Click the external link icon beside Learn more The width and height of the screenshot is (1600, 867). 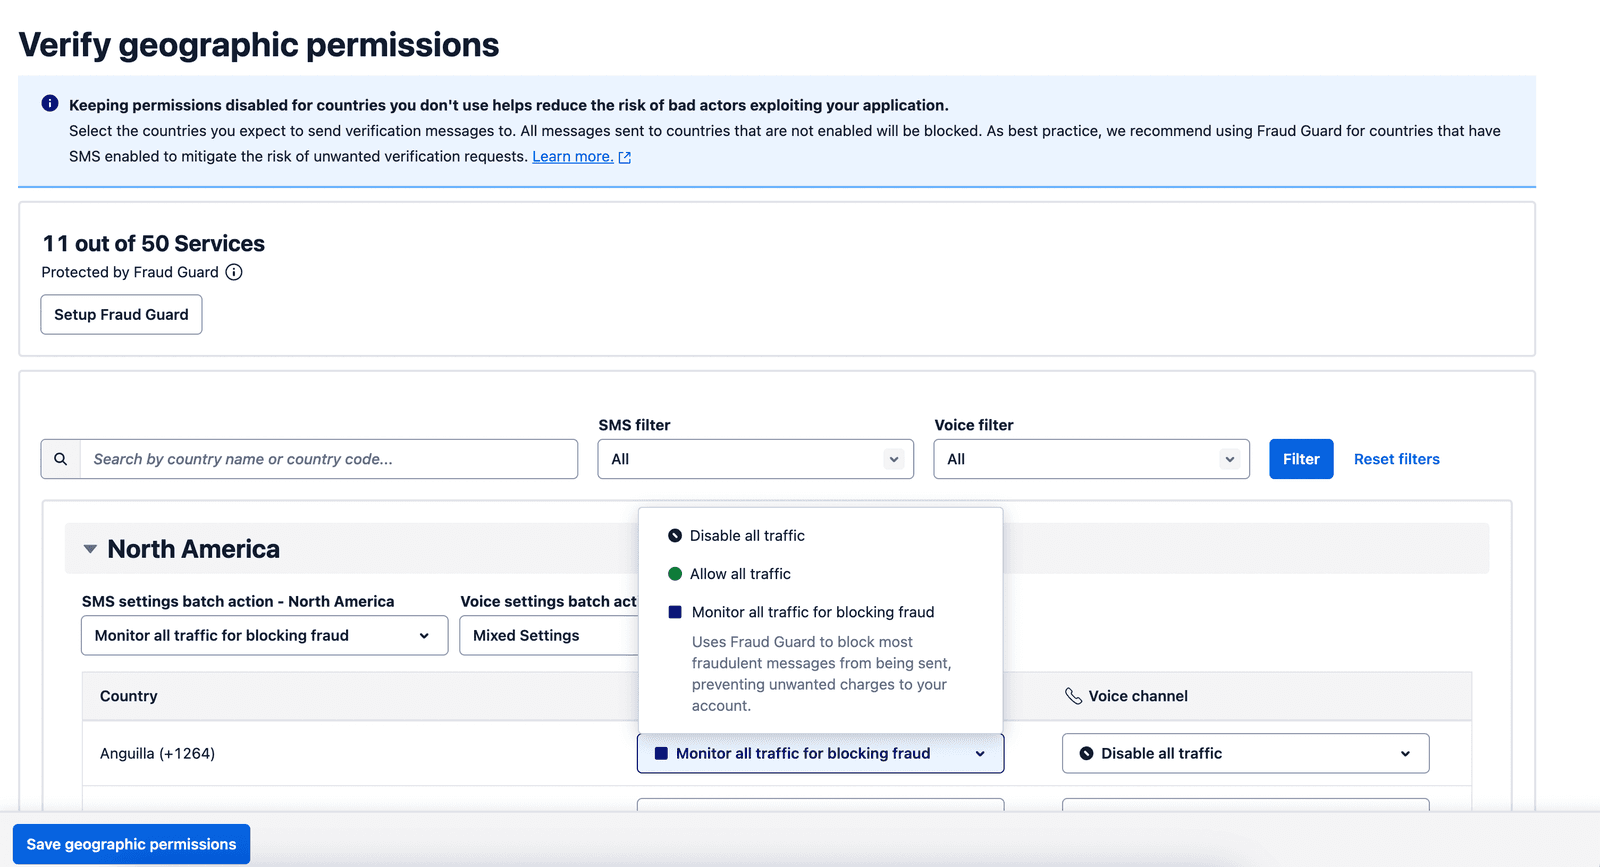[x=625, y=157]
